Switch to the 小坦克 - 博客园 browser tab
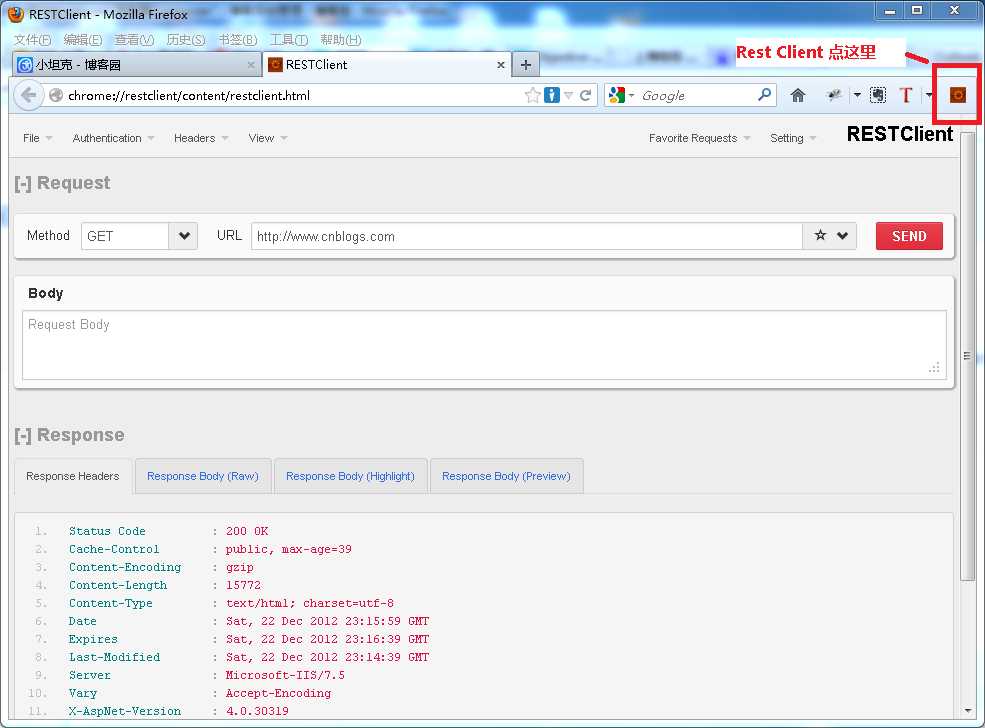This screenshot has width=985, height=728. [136, 65]
